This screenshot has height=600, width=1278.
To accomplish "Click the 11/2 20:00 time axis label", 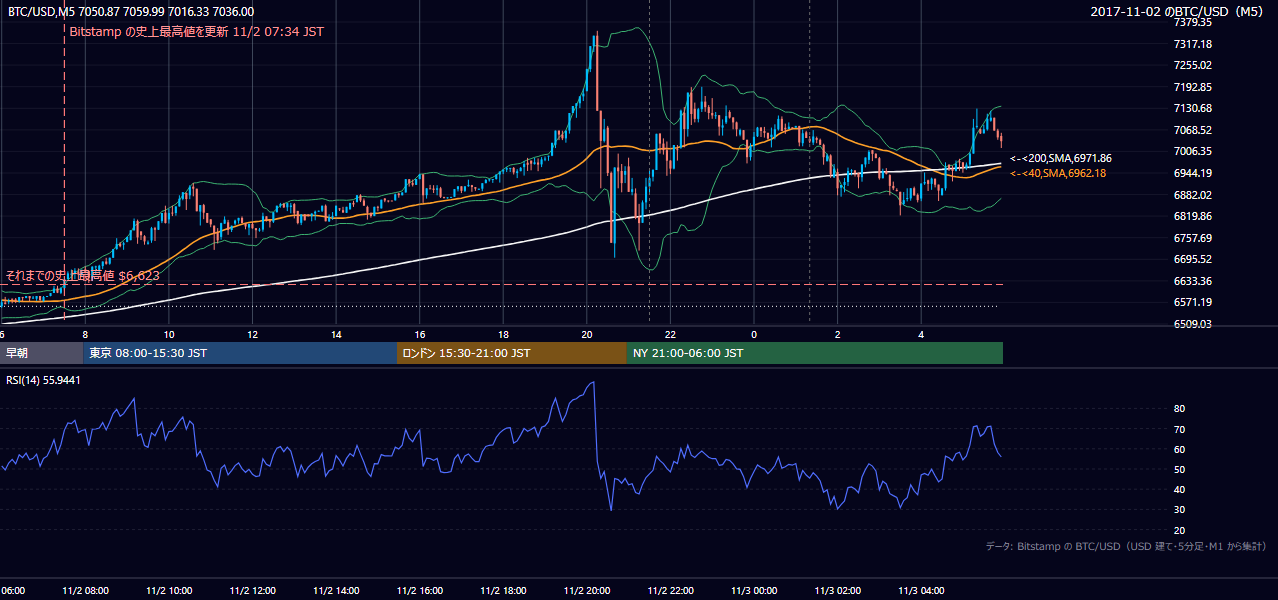I will click(x=587, y=590).
